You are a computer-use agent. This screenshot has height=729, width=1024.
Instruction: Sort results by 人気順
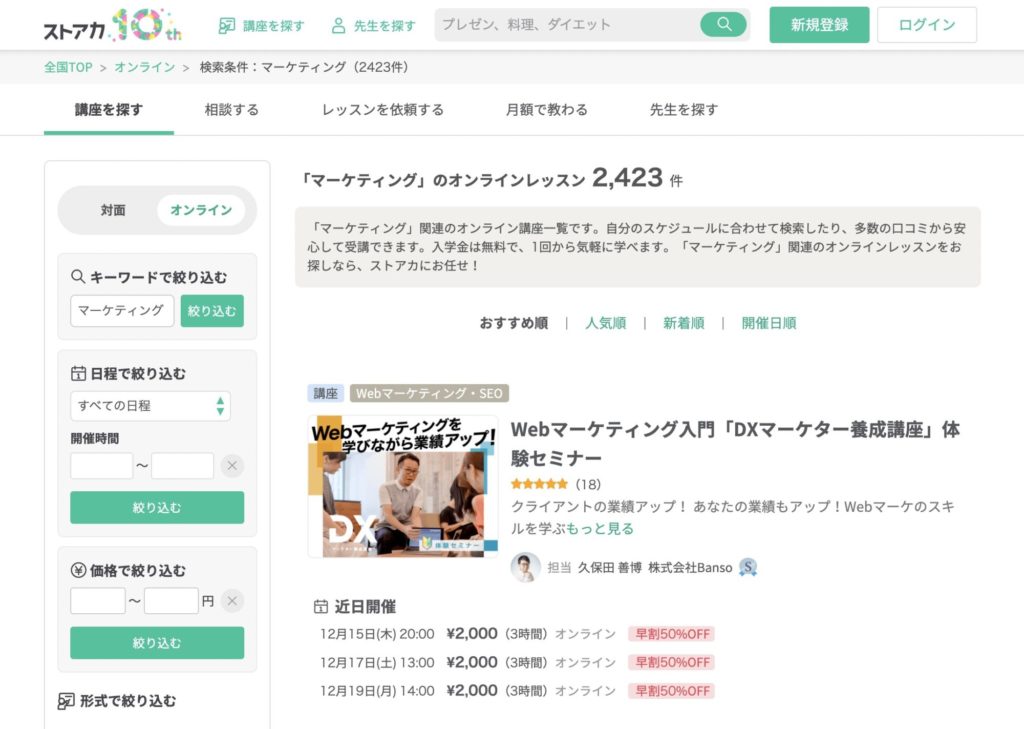[x=605, y=323]
